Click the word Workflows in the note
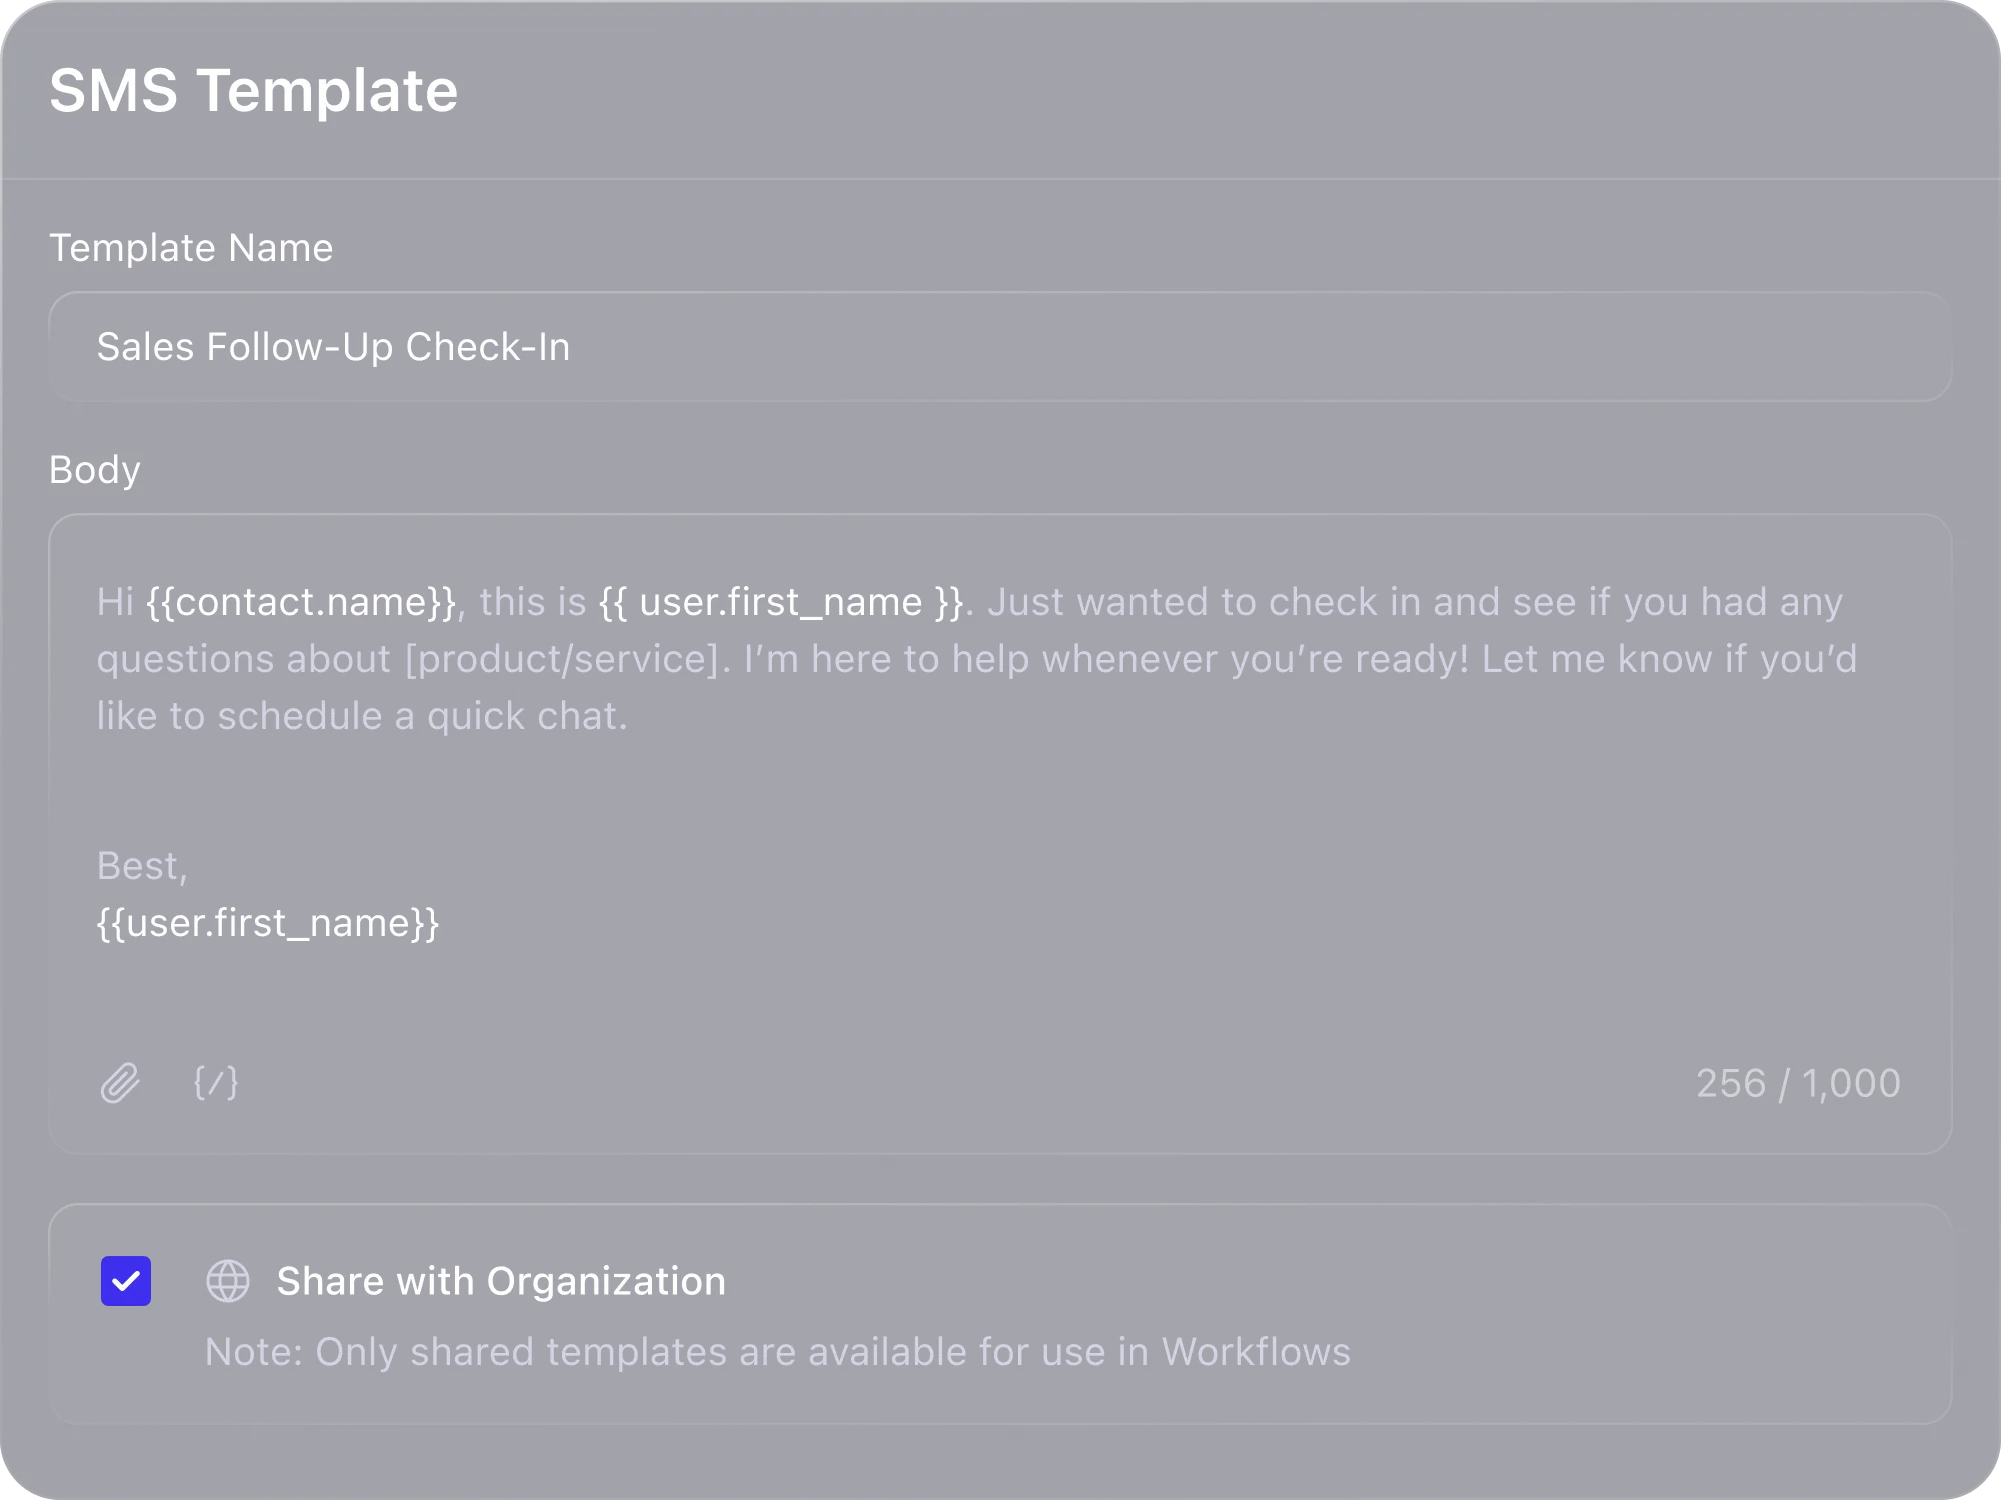Screen dimensions: 2001x1500 [1255, 1352]
